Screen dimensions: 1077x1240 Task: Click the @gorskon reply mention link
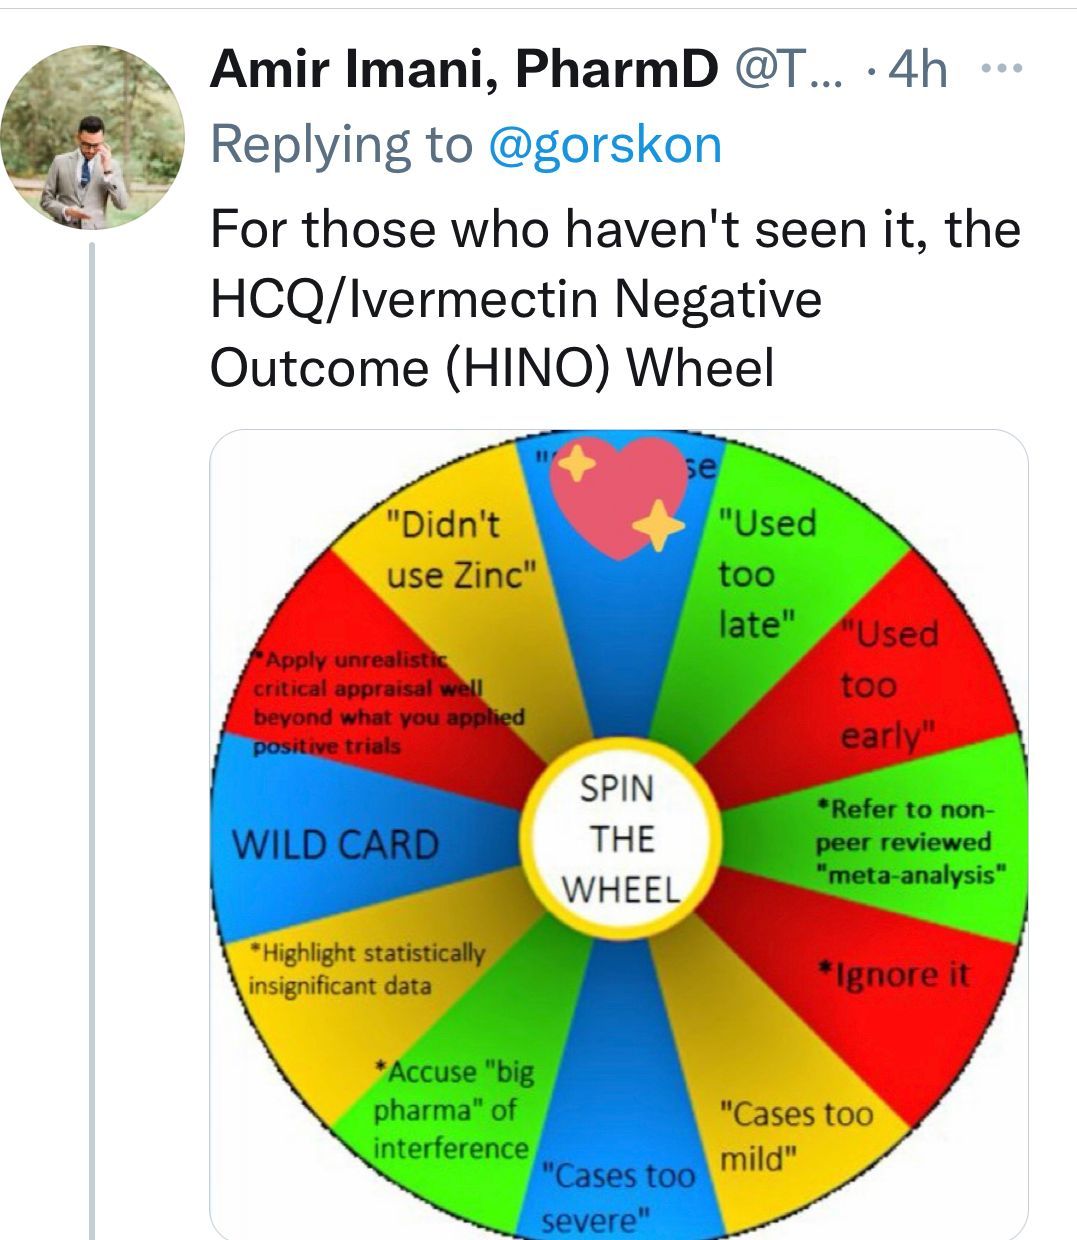(x=604, y=144)
